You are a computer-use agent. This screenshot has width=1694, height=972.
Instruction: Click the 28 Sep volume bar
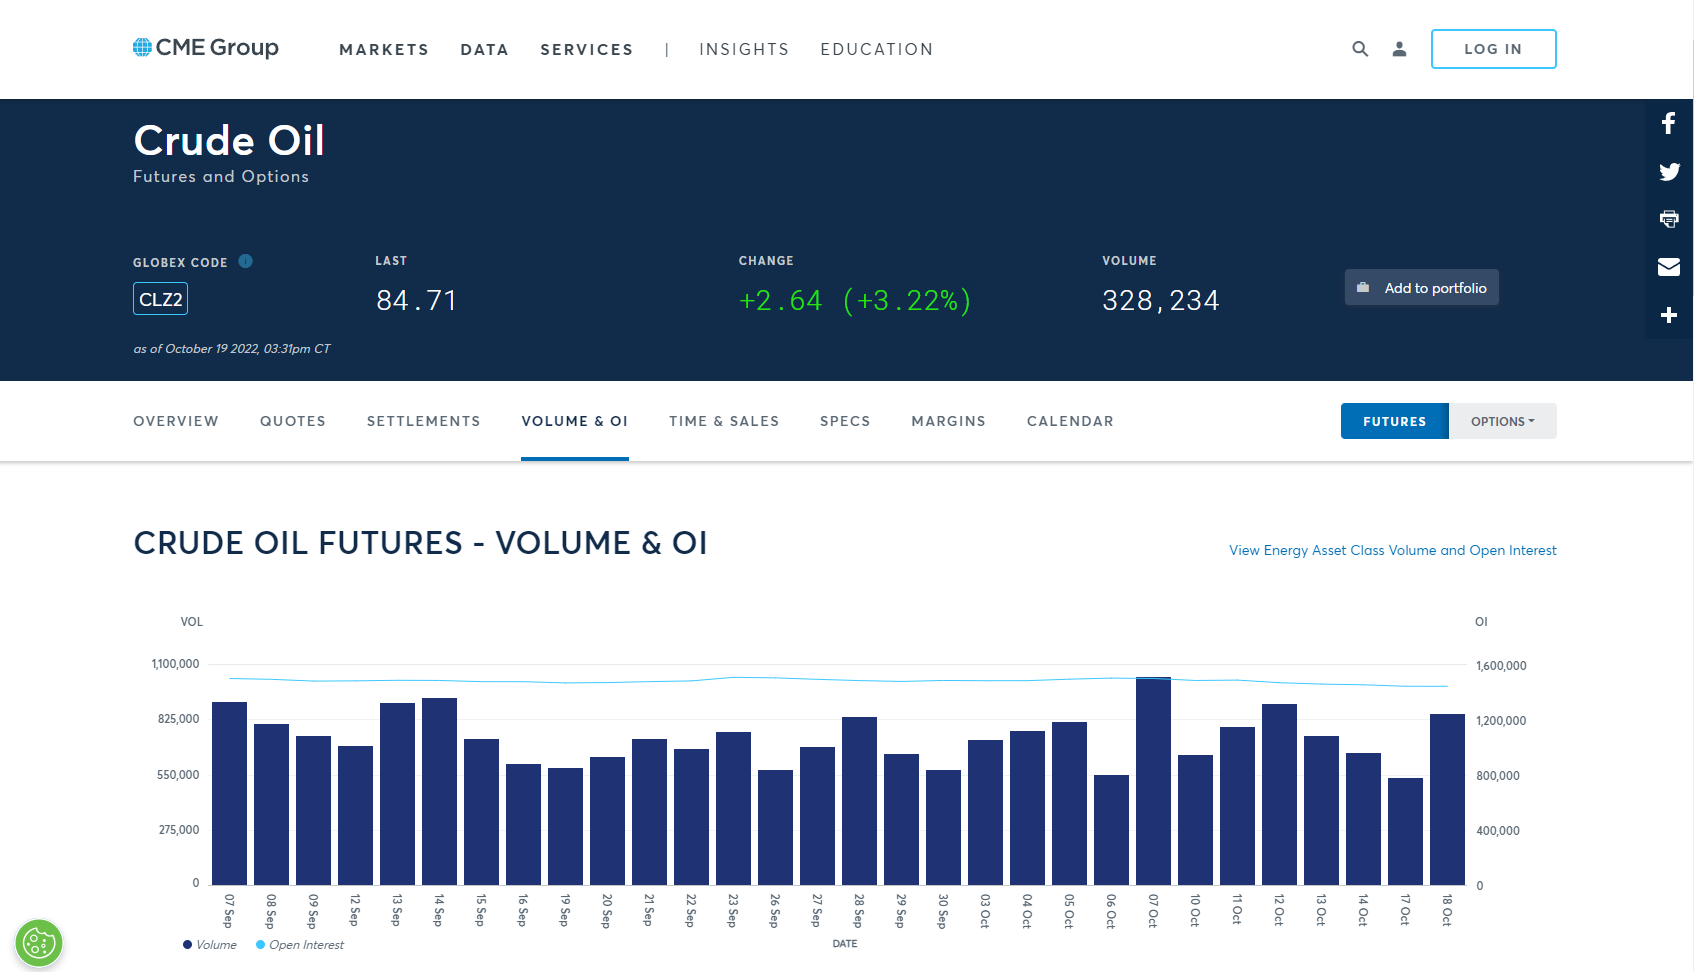(859, 801)
